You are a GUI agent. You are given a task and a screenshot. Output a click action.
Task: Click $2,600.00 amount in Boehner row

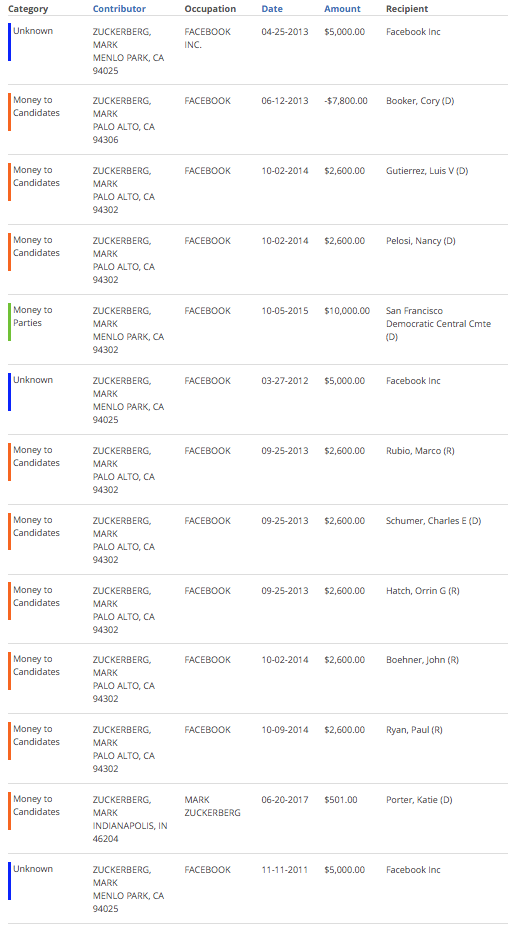(344, 659)
